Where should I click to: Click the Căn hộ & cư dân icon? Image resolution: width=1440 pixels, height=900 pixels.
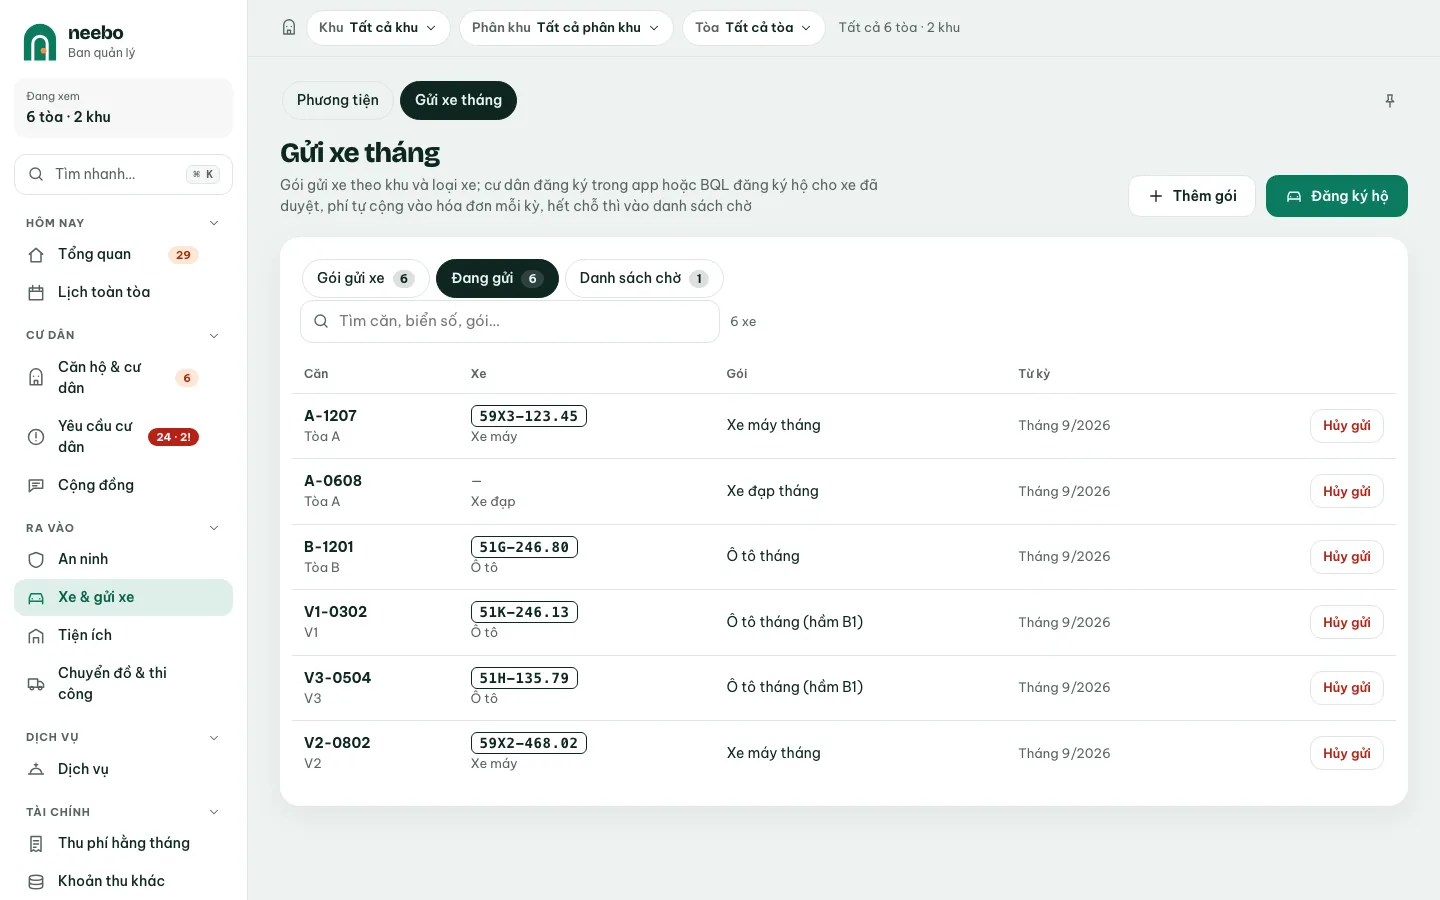pyautogui.click(x=36, y=378)
